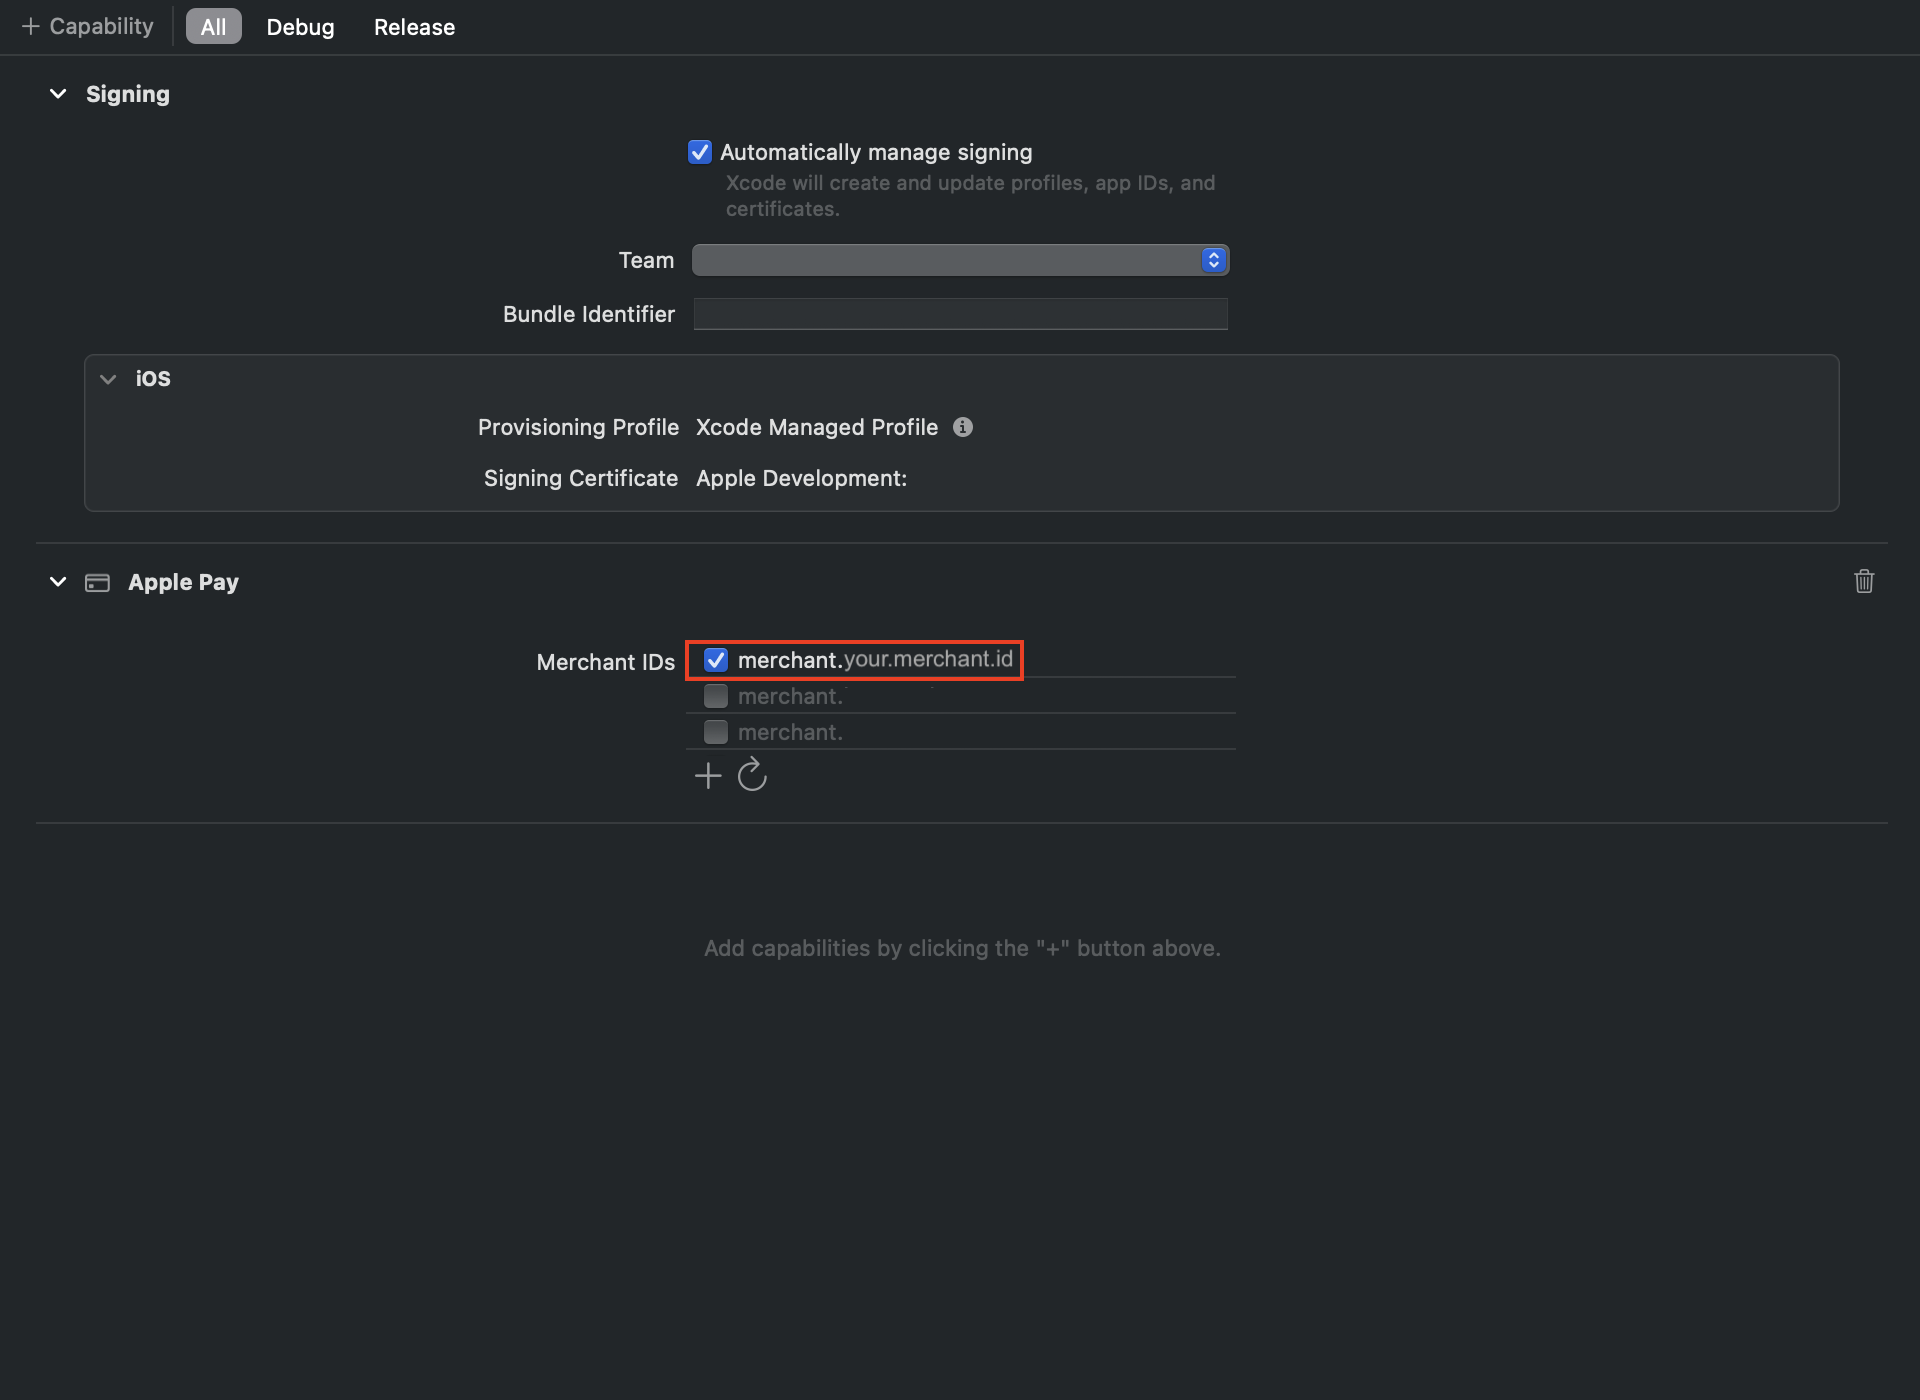
Task: Click the Apple Pay card icon
Action: (x=97, y=582)
